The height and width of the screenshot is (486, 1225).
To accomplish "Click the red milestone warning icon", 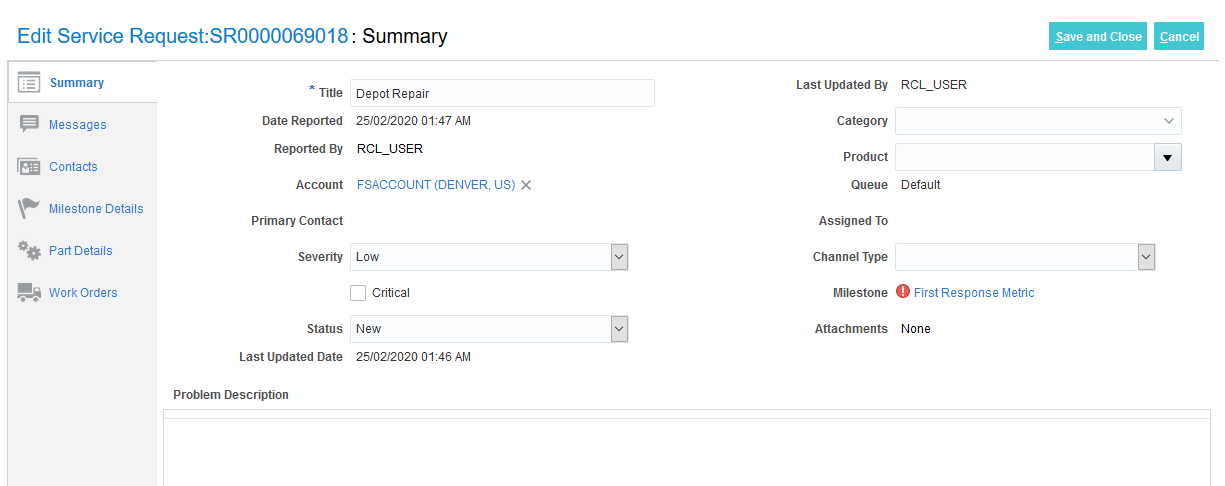I will point(903,293).
